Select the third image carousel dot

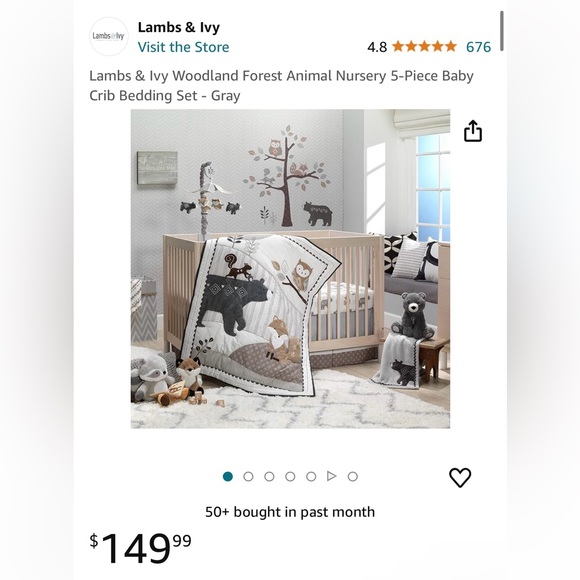coord(269,476)
